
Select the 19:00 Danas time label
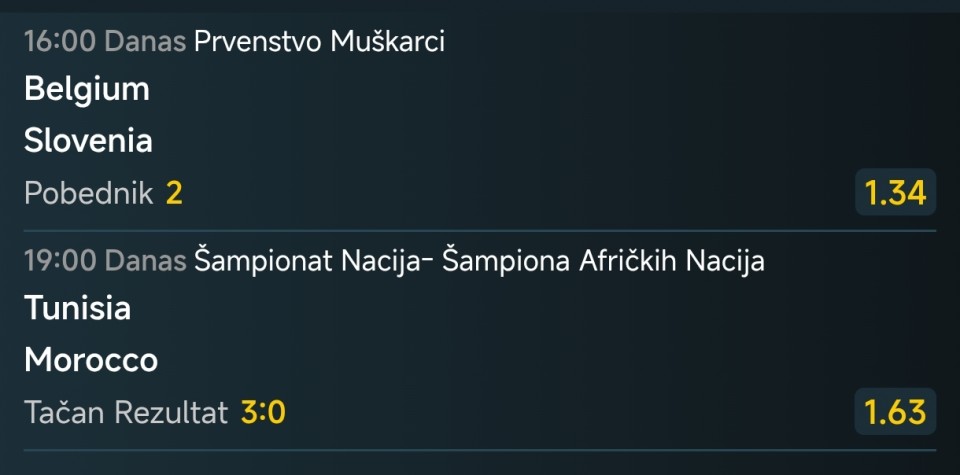pyautogui.click(x=105, y=262)
